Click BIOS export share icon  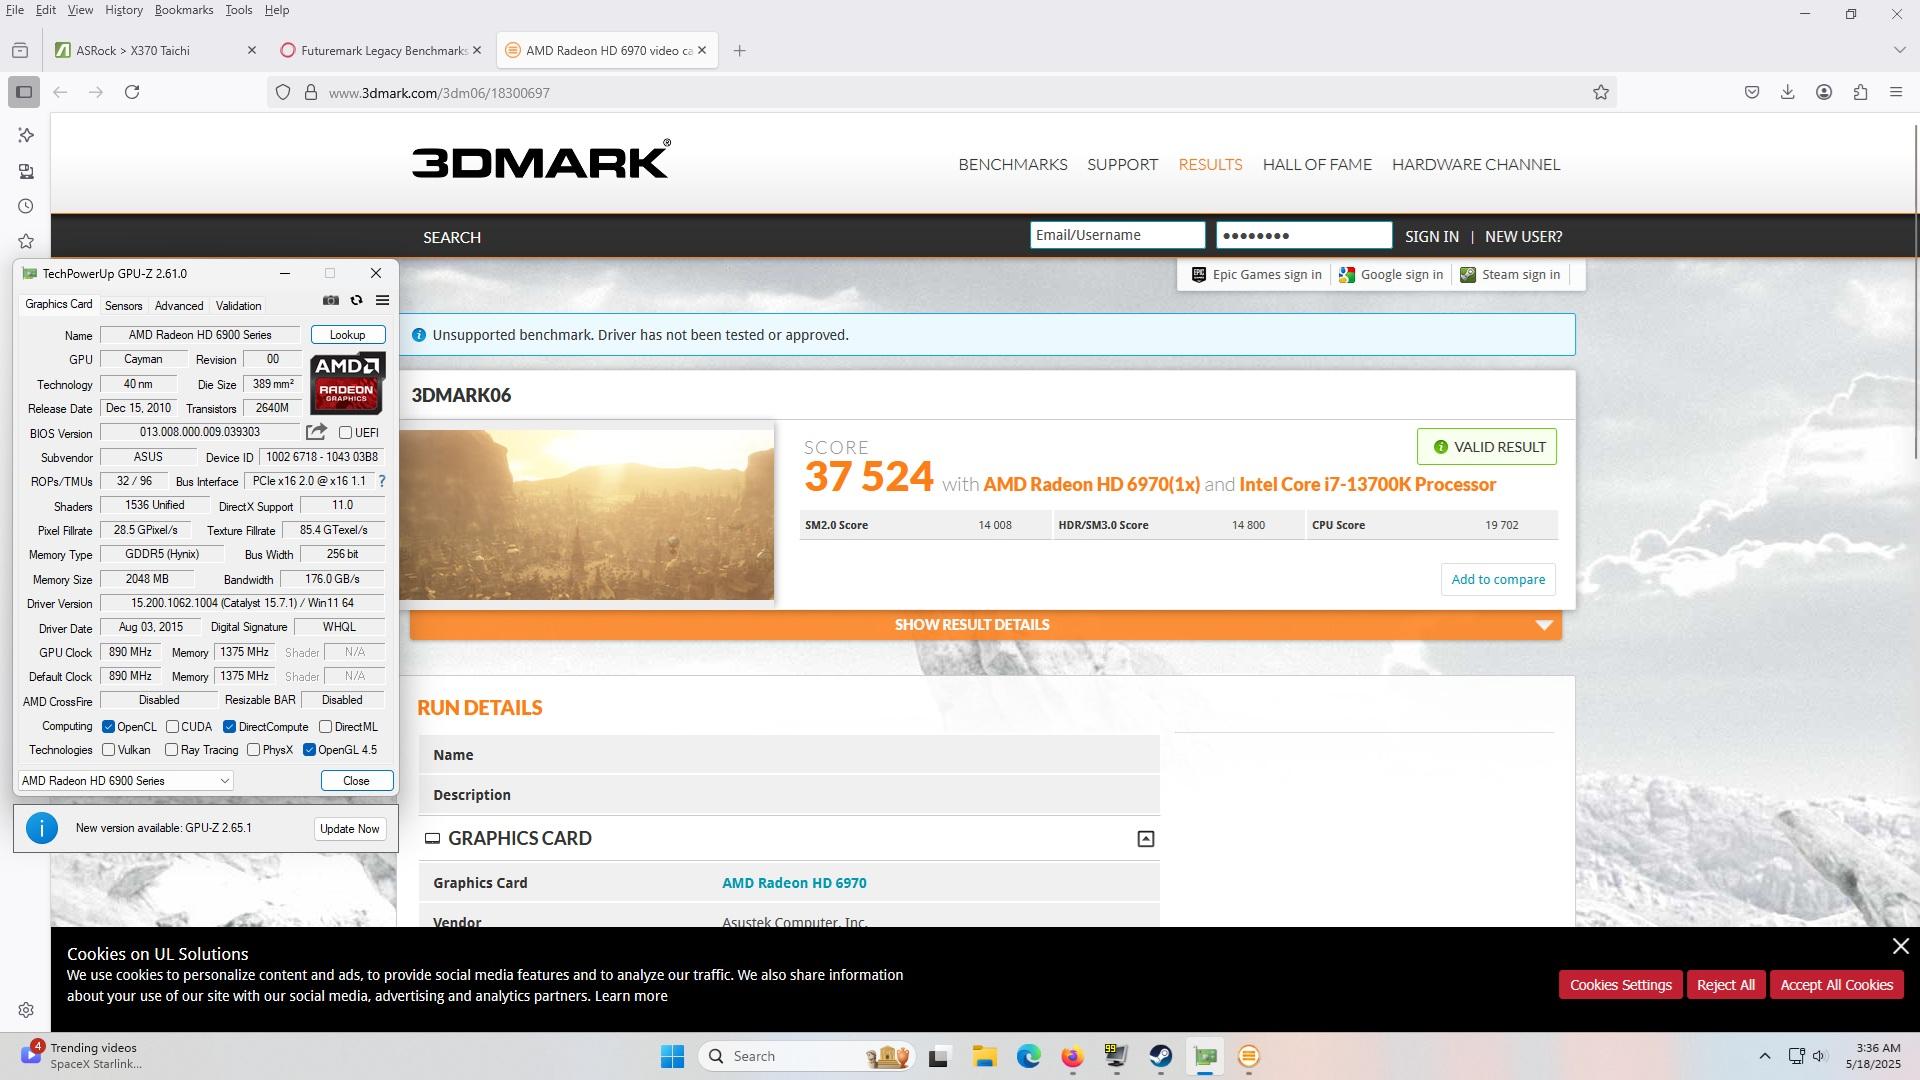point(316,432)
